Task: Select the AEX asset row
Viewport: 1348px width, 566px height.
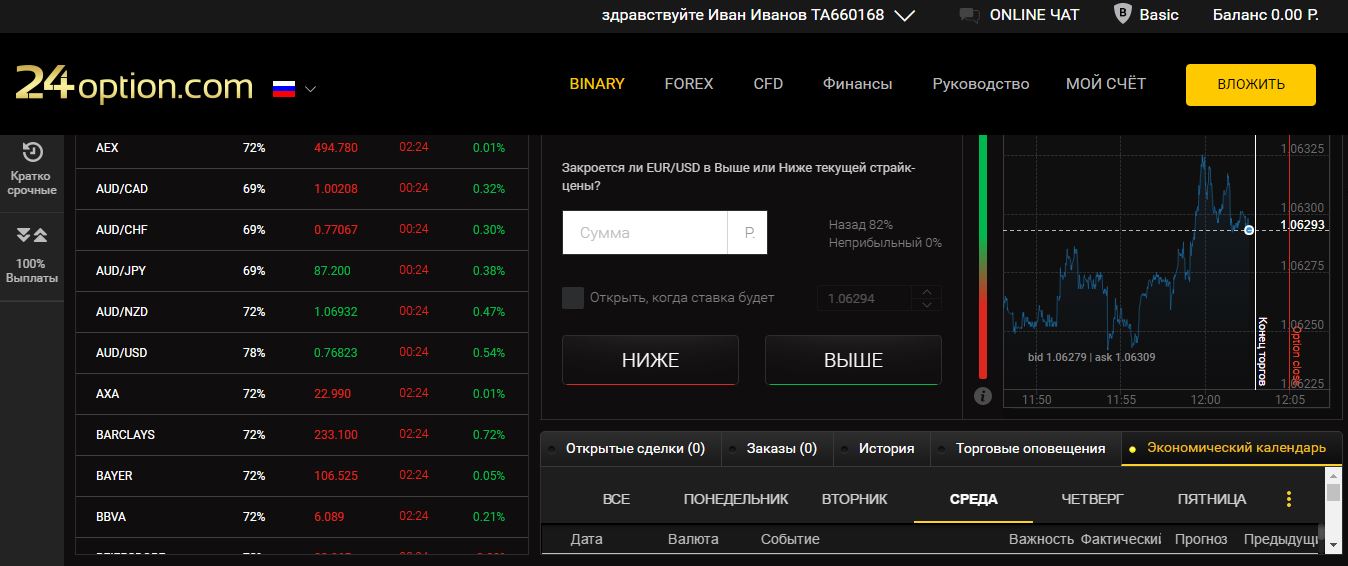Action: click(x=301, y=147)
